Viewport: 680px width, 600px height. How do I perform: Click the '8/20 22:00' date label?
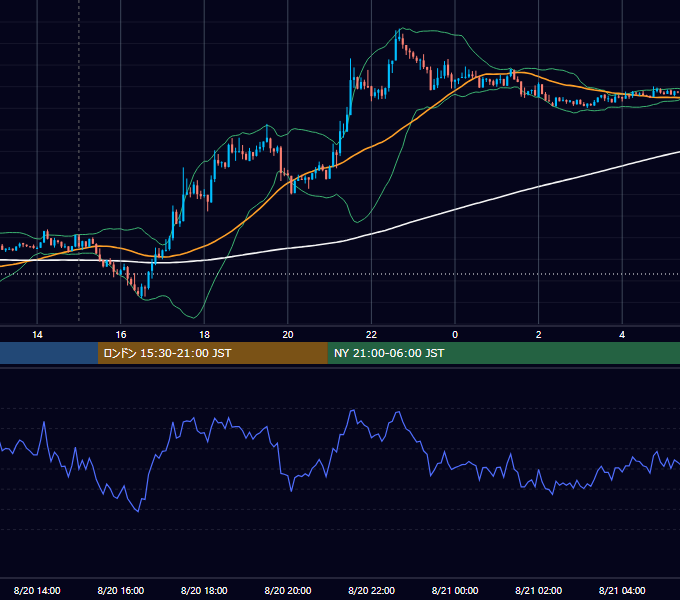coord(372,590)
